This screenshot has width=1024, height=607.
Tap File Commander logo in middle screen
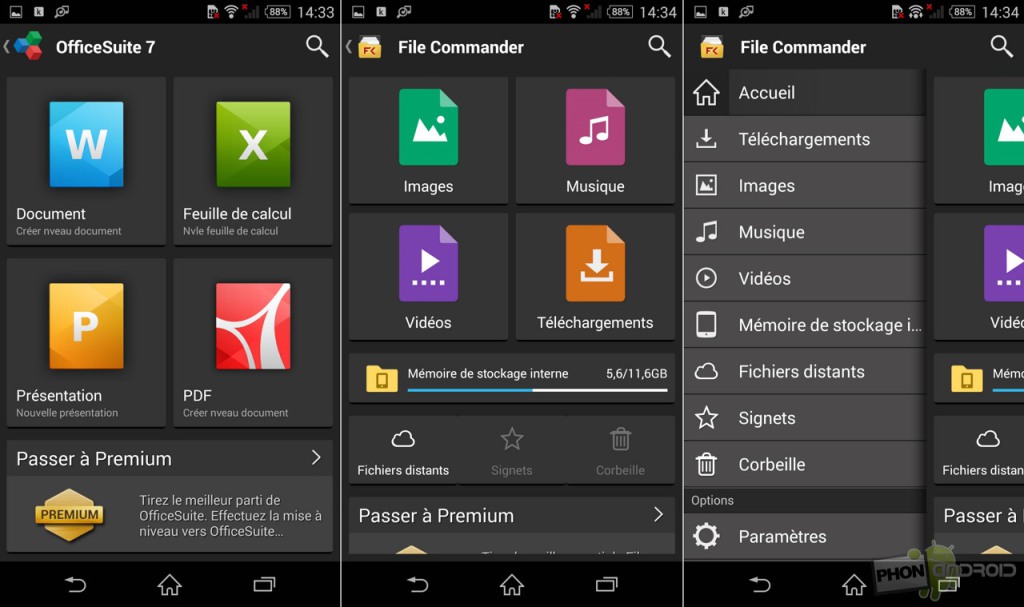[x=370, y=47]
